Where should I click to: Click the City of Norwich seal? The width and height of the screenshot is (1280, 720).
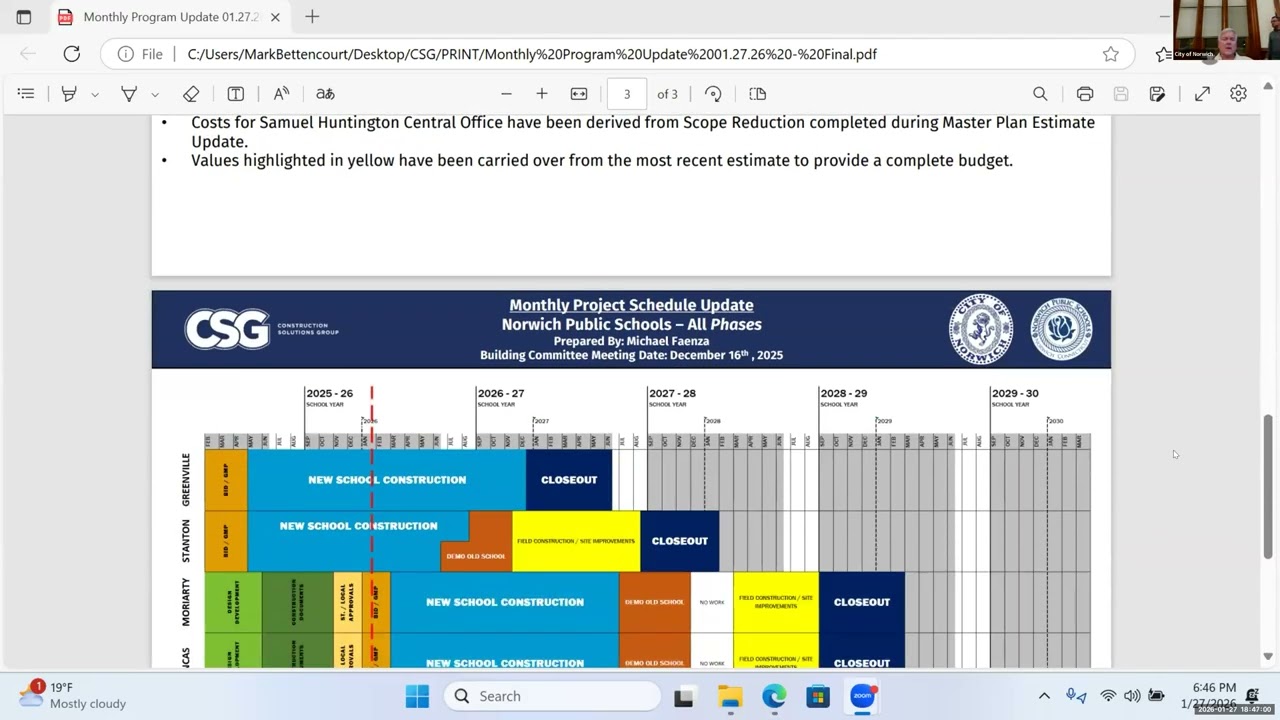[981, 329]
